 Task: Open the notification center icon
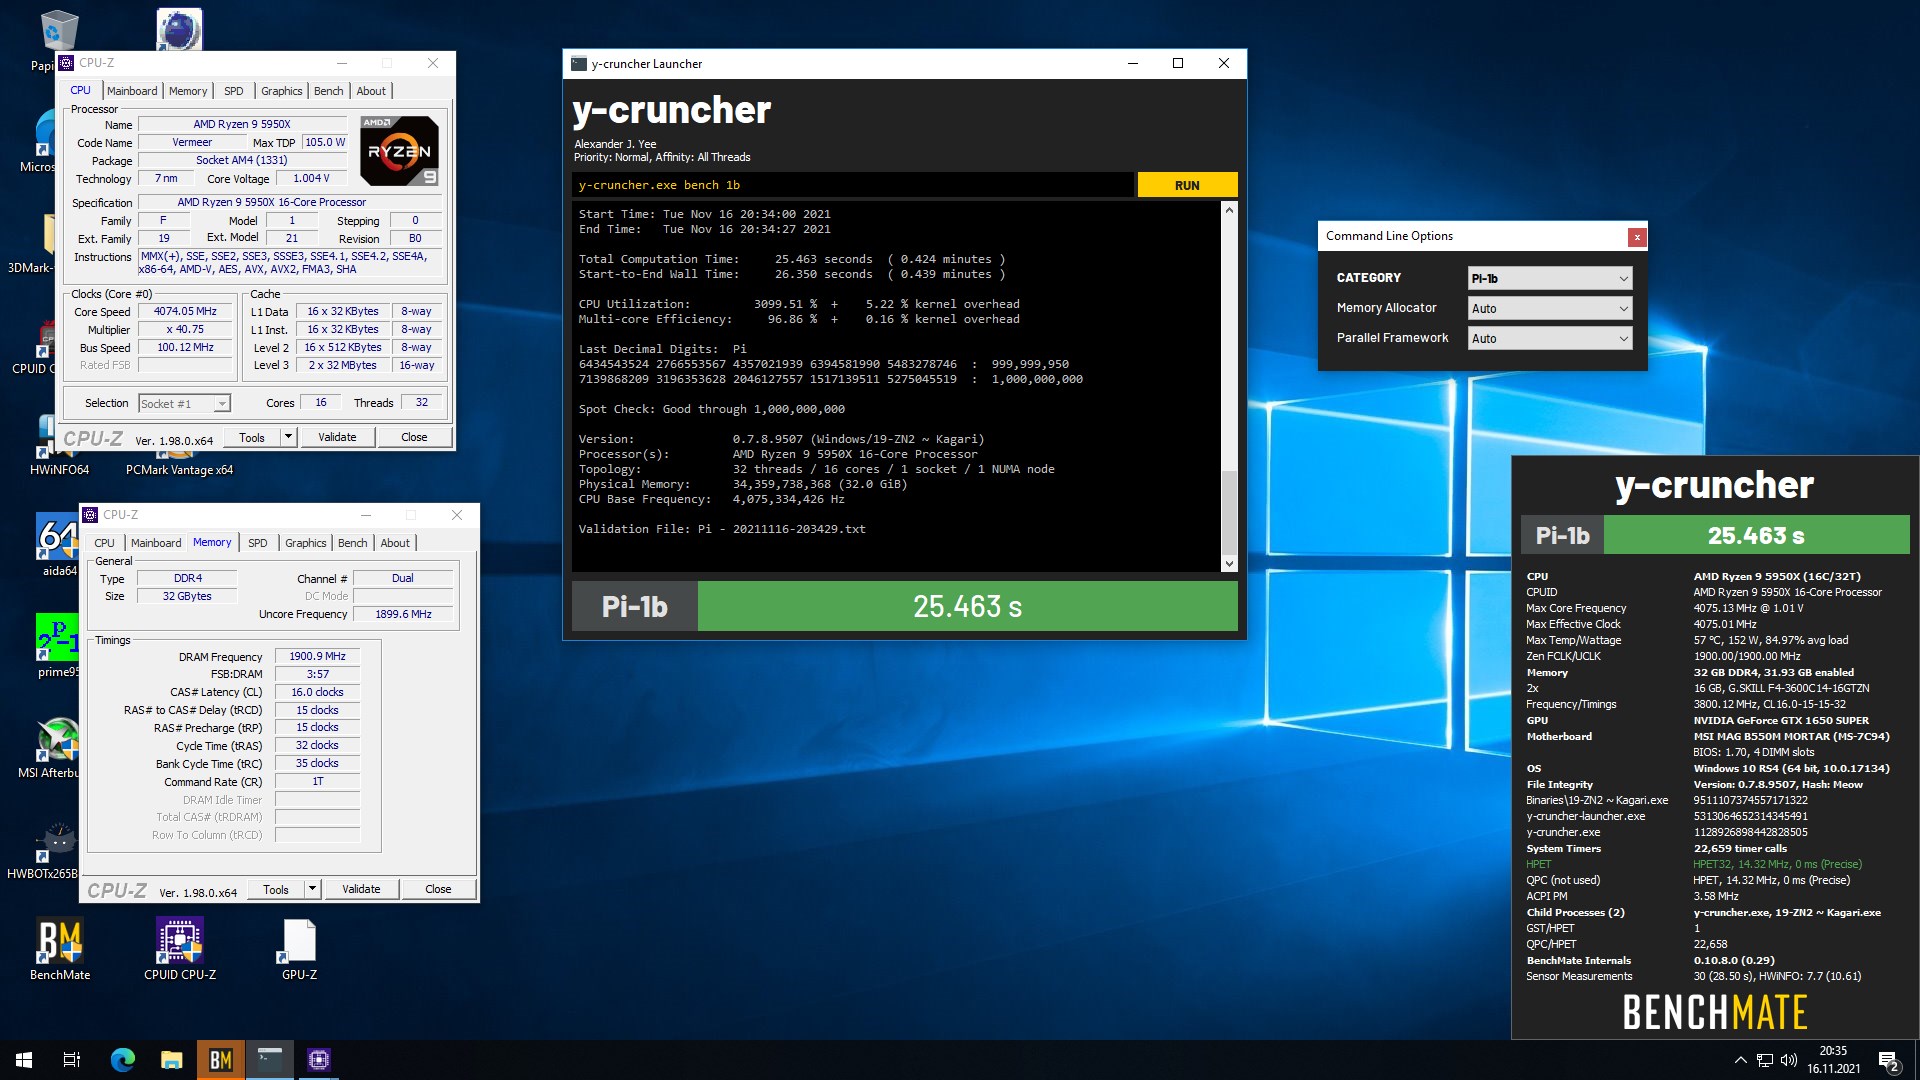click(x=1889, y=1060)
